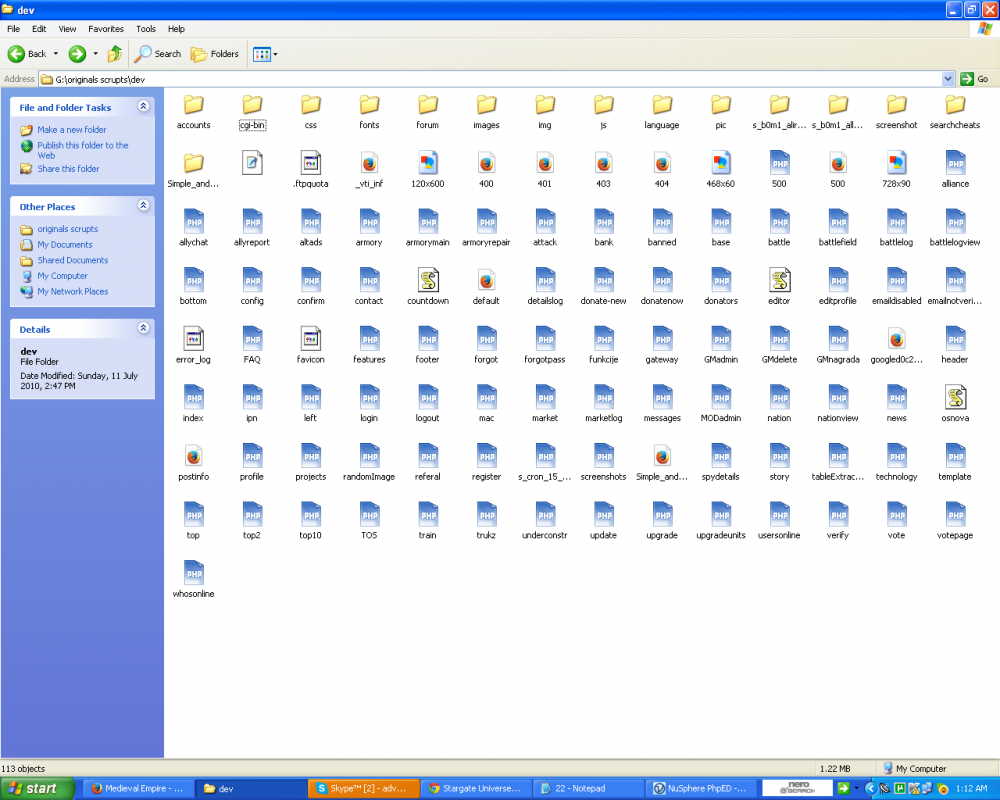The height and width of the screenshot is (800, 1000).
Task: Toggle the Search pane on
Action: coord(157,54)
